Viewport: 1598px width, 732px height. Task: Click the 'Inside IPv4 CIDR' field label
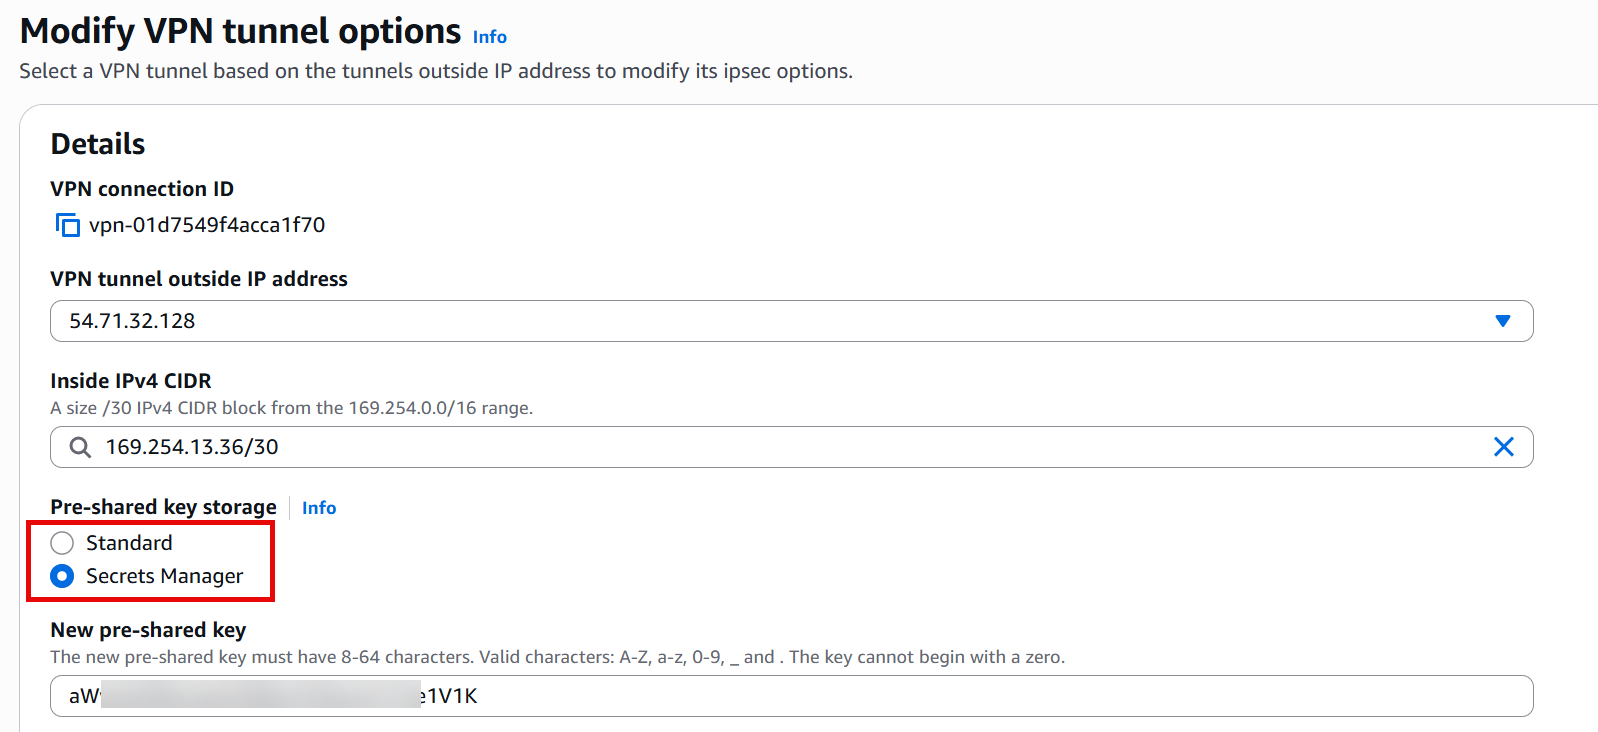[131, 381]
